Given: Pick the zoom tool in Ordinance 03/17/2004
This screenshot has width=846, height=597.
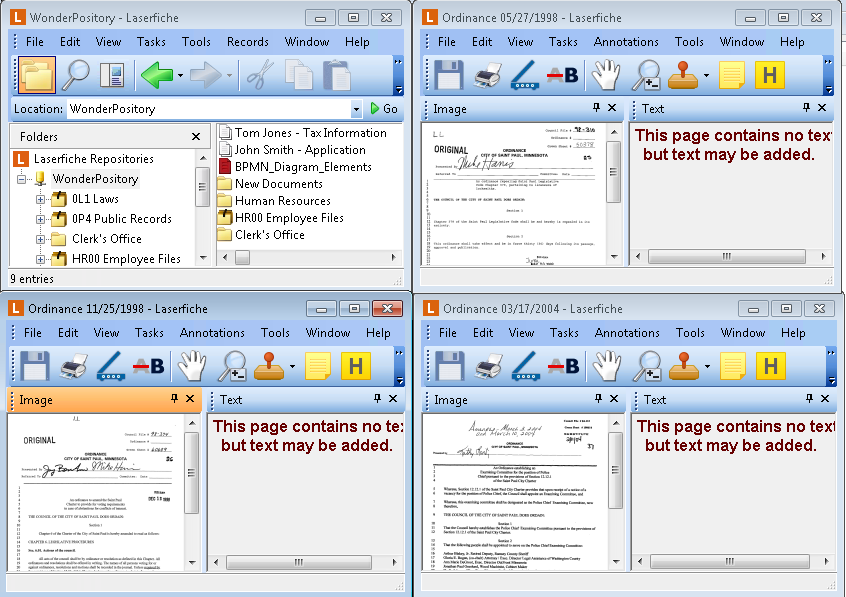Looking at the screenshot, I should pyautogui.click(x=647, y=366).
